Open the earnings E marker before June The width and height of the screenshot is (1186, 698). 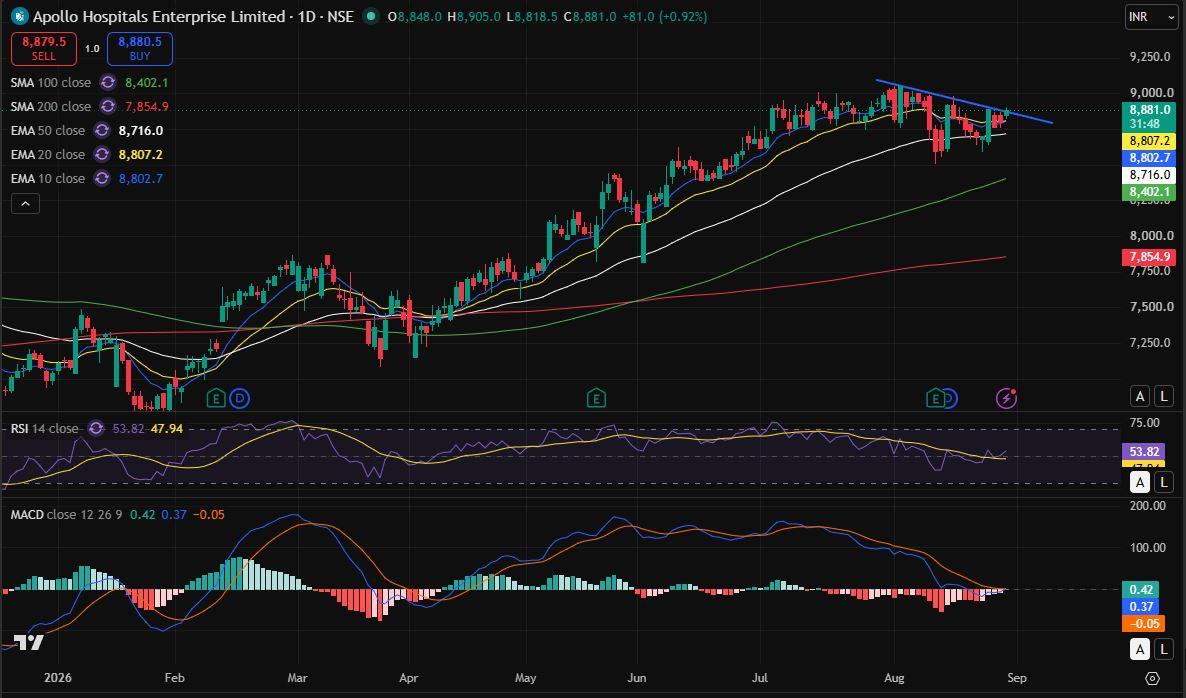point(596,398)
